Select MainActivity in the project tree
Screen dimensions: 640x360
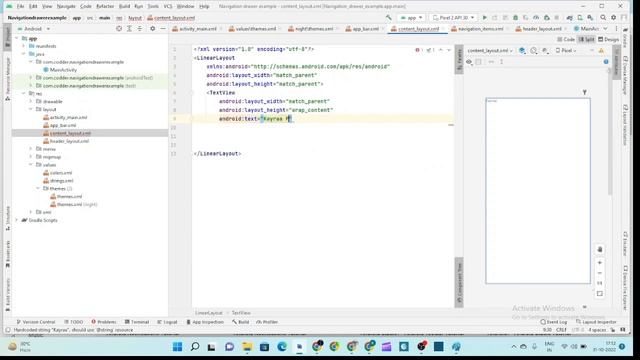[x=60, y=70]
